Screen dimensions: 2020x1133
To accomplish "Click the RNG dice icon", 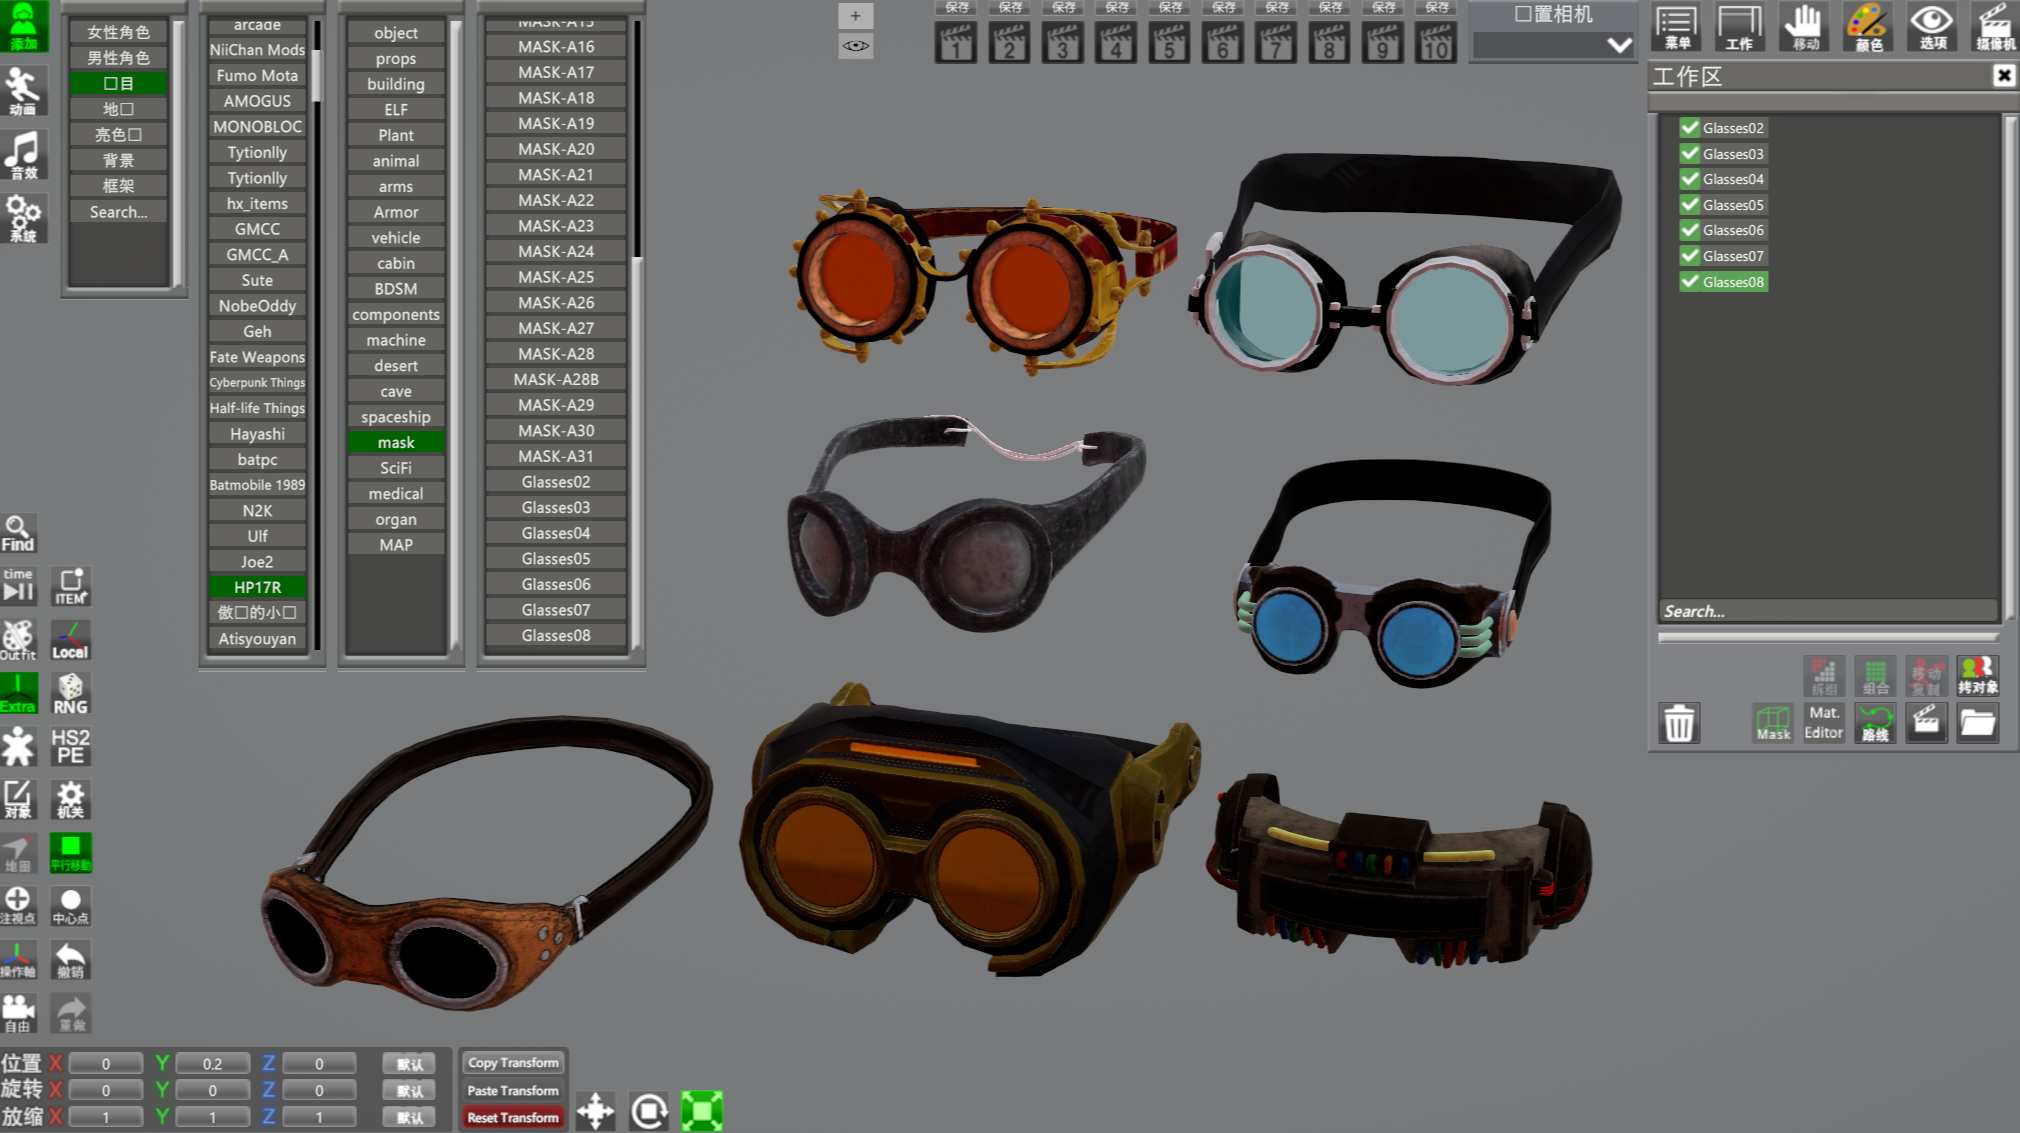I will click(x=70, y=693).
